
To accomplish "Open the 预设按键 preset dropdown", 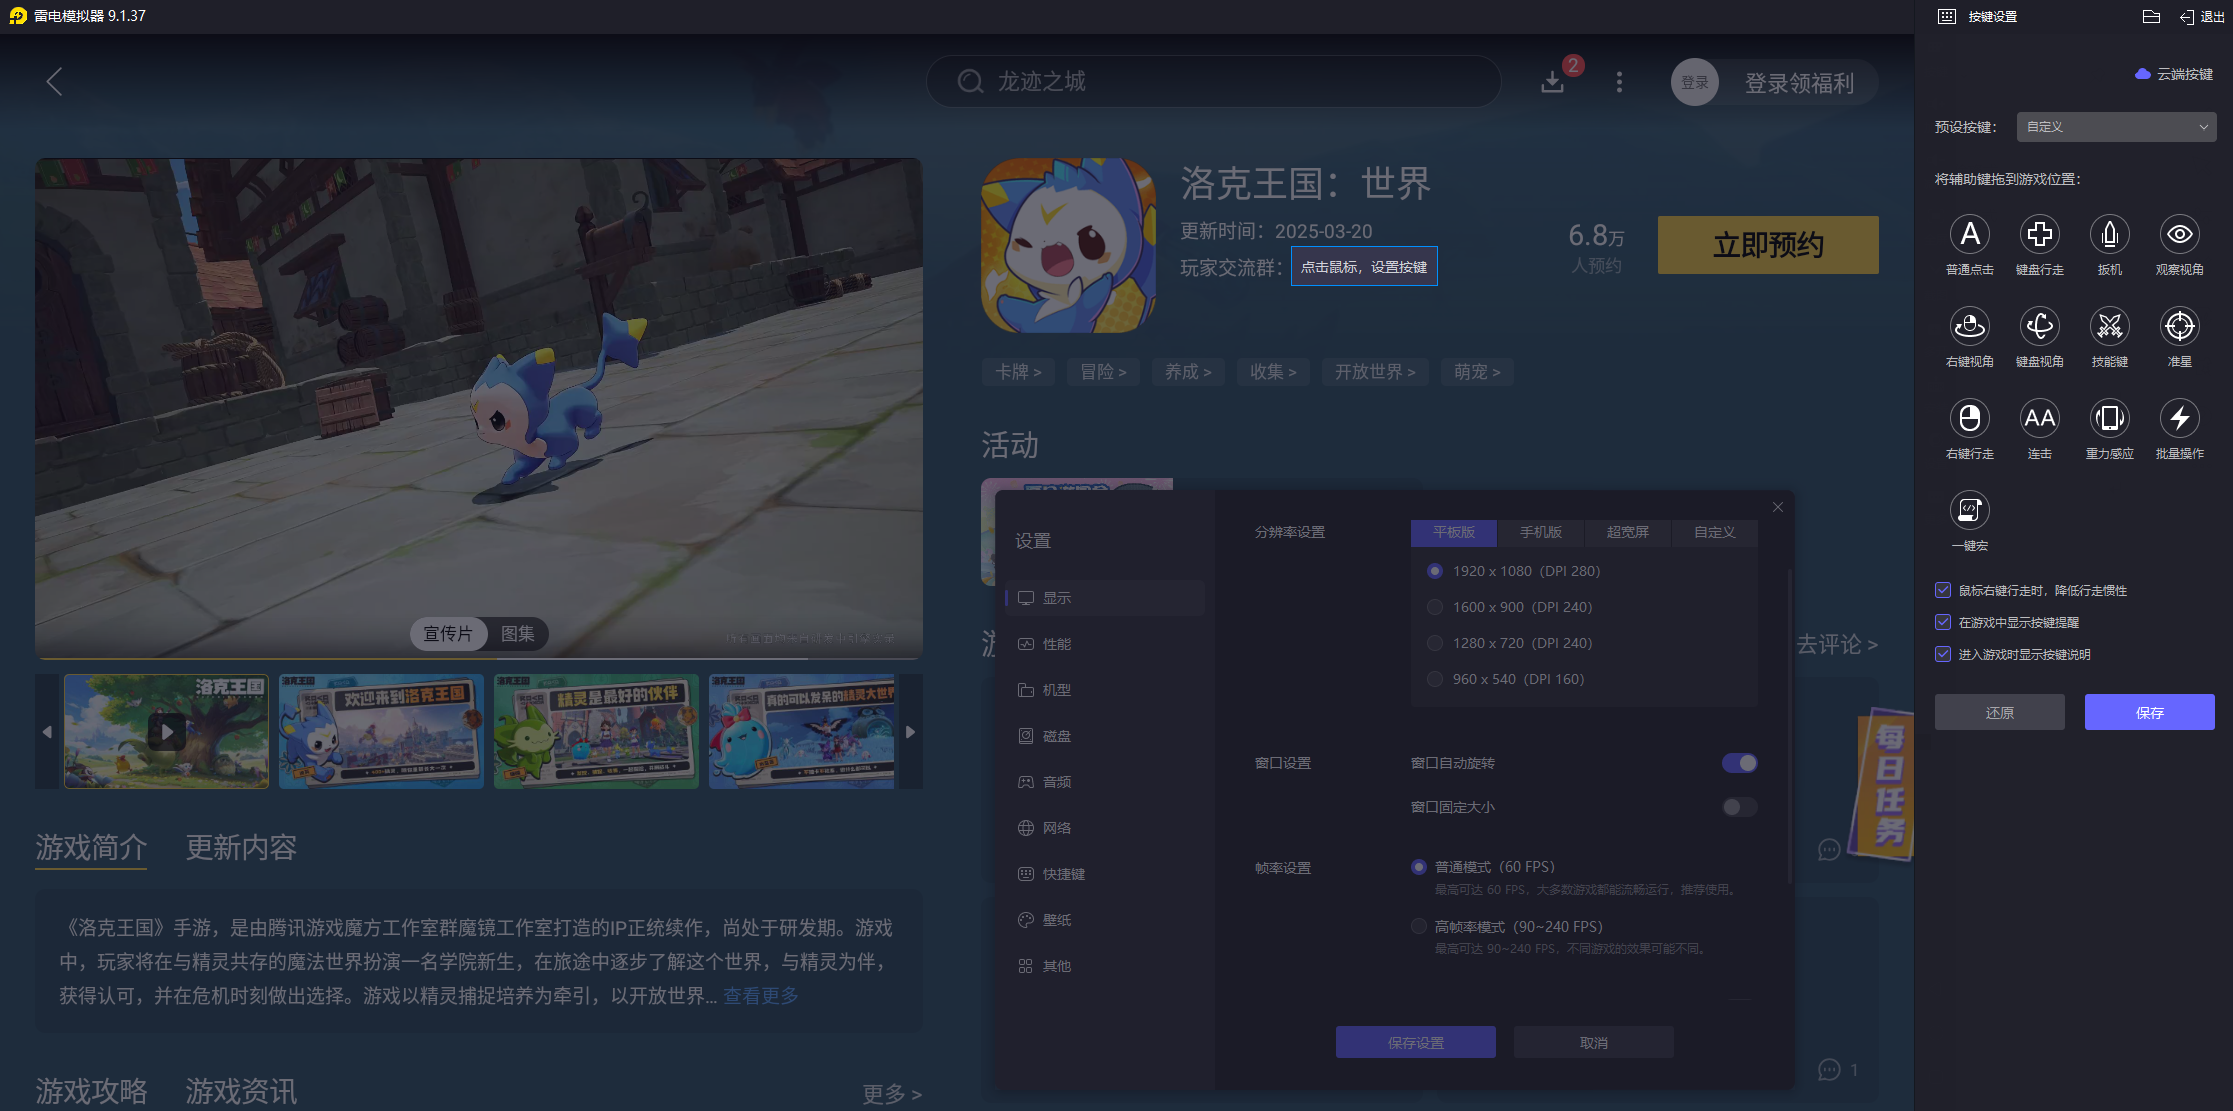I will click(x=2116, y=126).
